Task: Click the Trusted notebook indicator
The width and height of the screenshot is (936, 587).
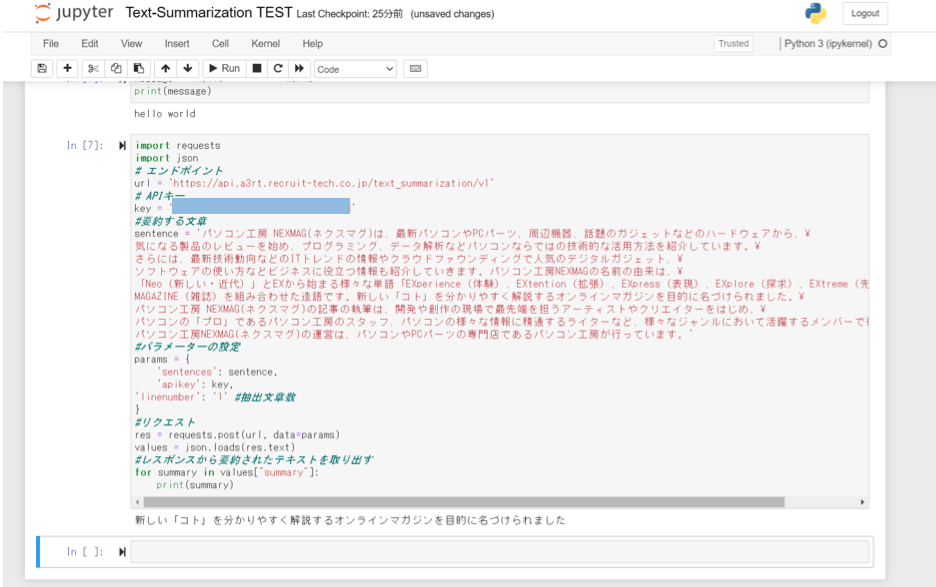Action: (x=733, y=44)
